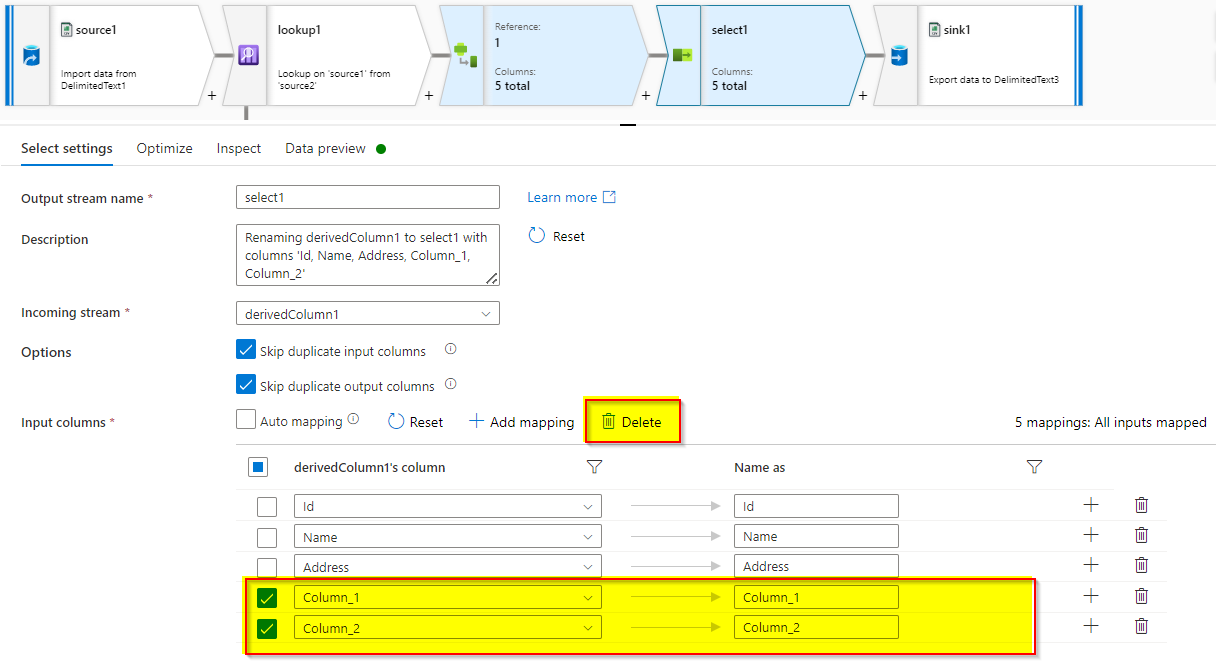
Task: Open the Data preview tab
Action: [x=326, y=148]
